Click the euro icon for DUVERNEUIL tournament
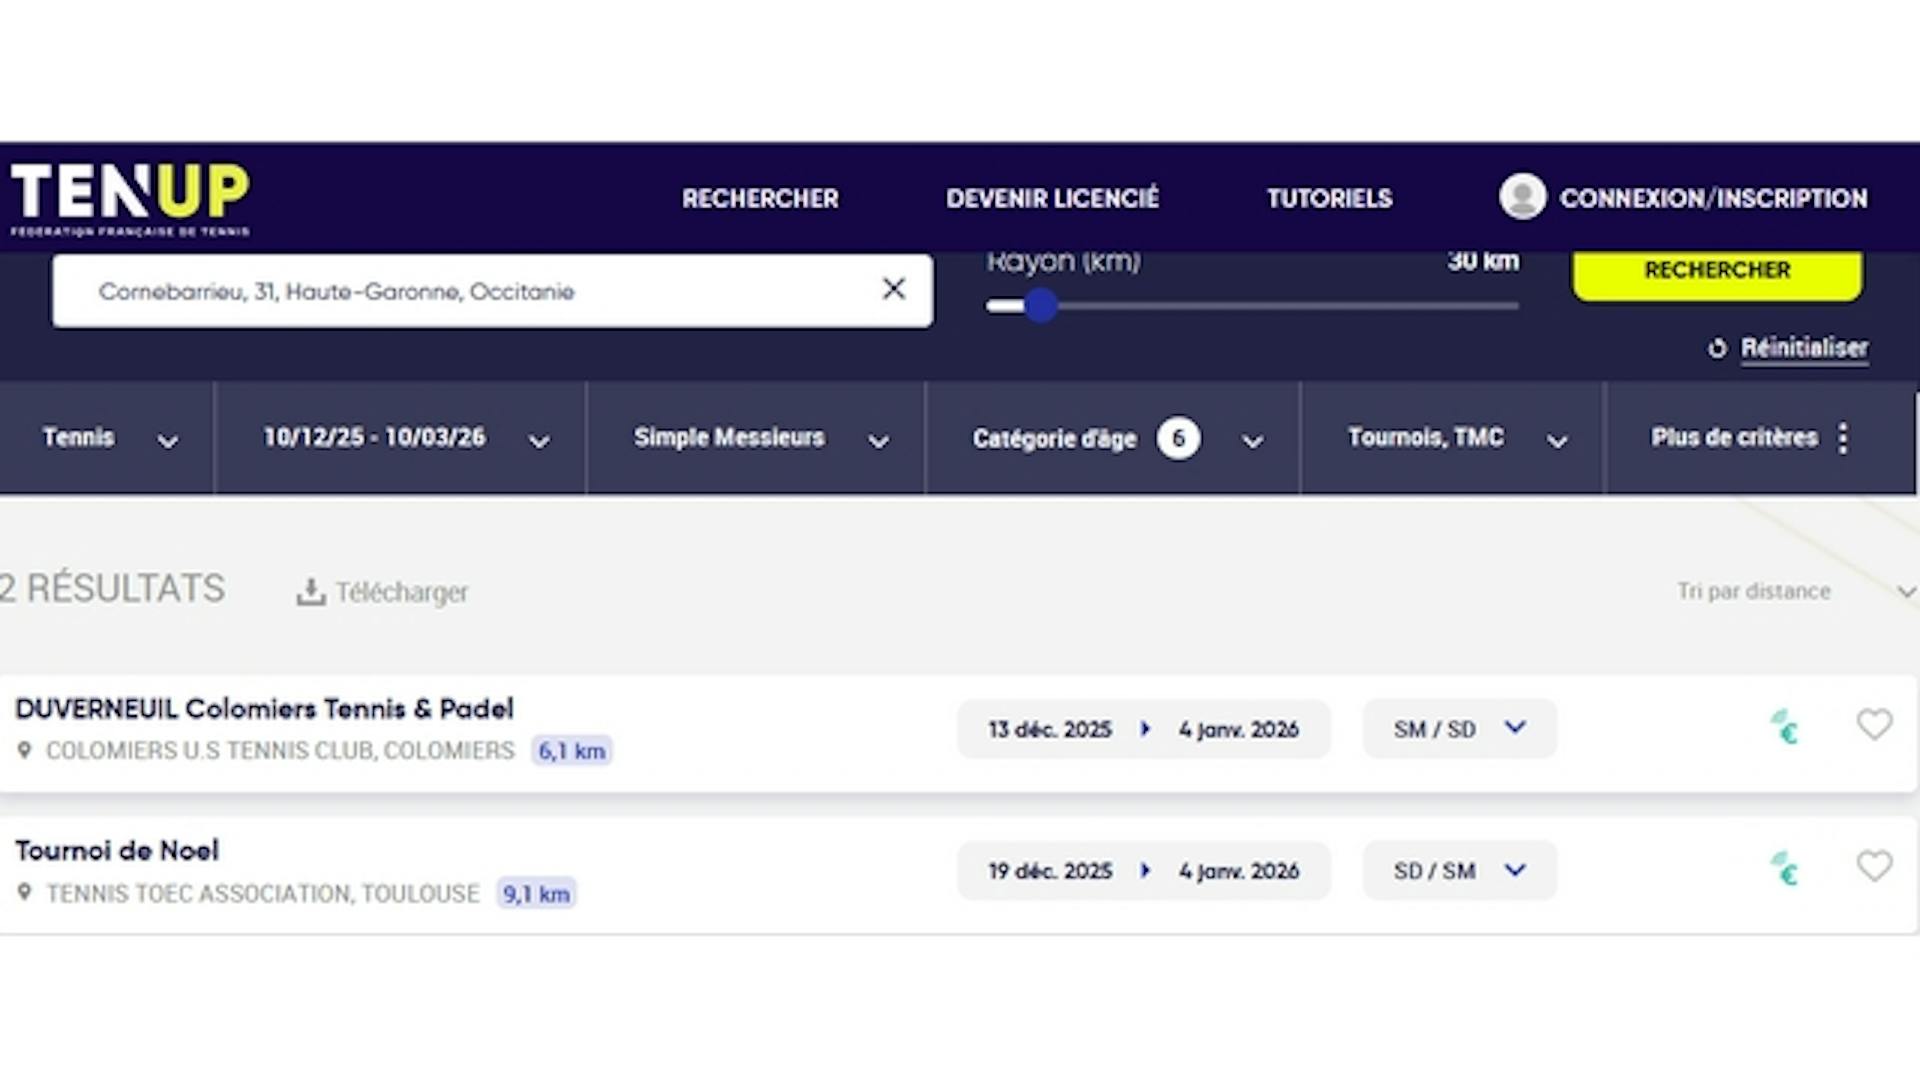The height and width of the screenshot is (1080, 1920). 1785,727
